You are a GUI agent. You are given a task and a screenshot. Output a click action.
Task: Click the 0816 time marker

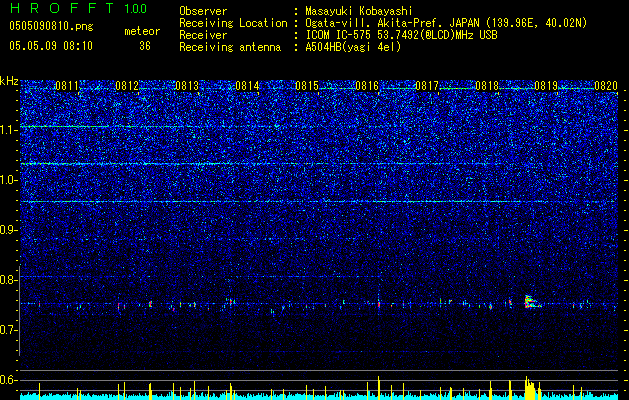click(367, 85)
